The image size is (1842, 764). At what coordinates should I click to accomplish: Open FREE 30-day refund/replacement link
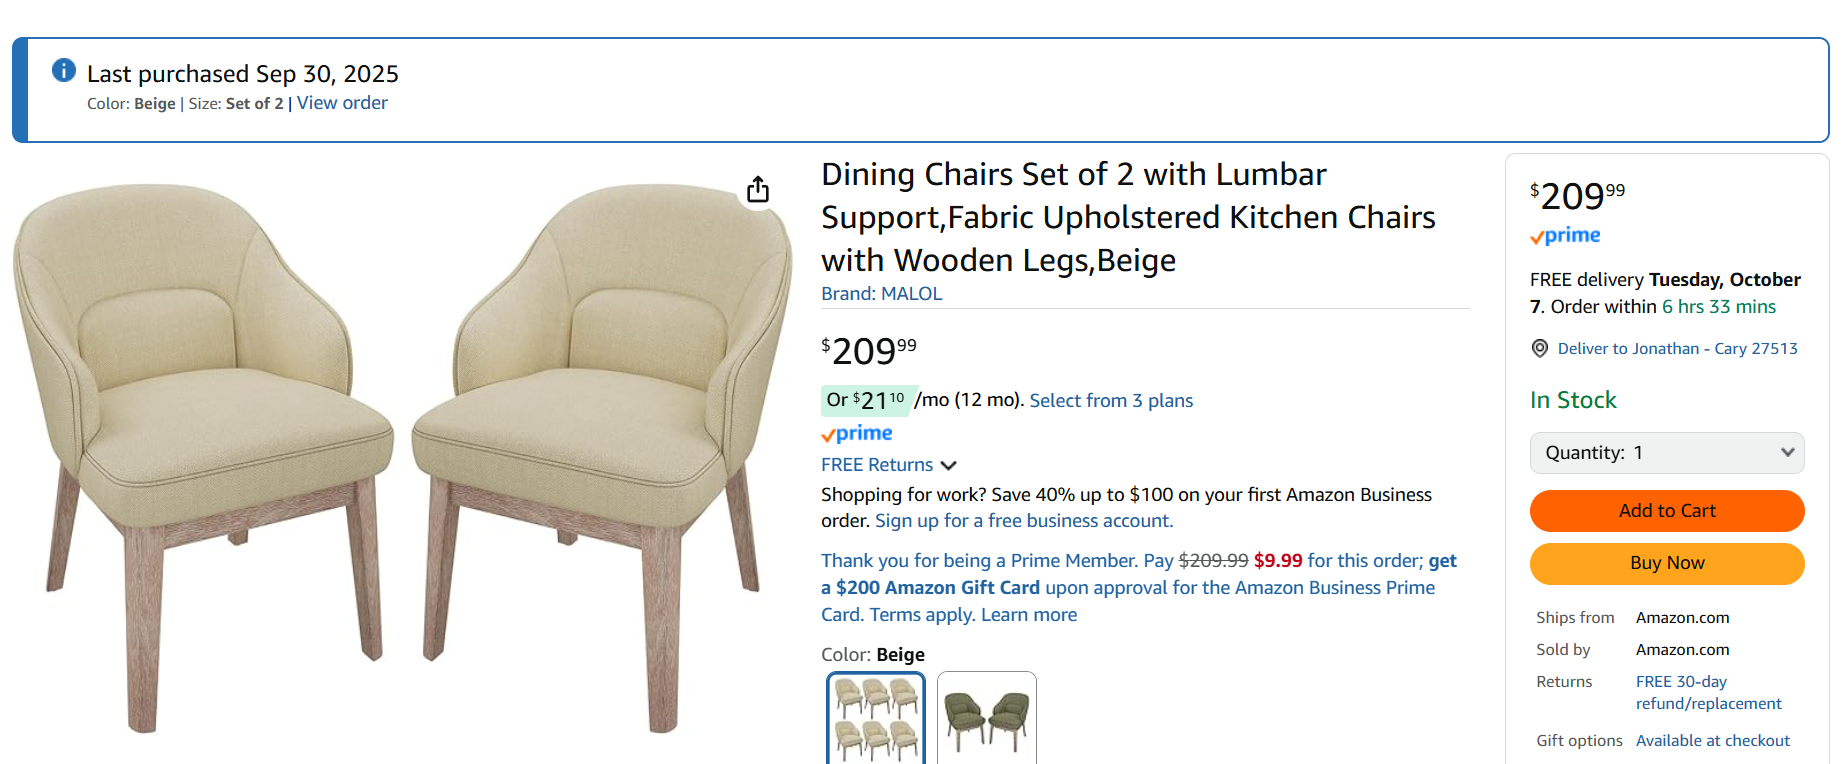point(1708,692)
